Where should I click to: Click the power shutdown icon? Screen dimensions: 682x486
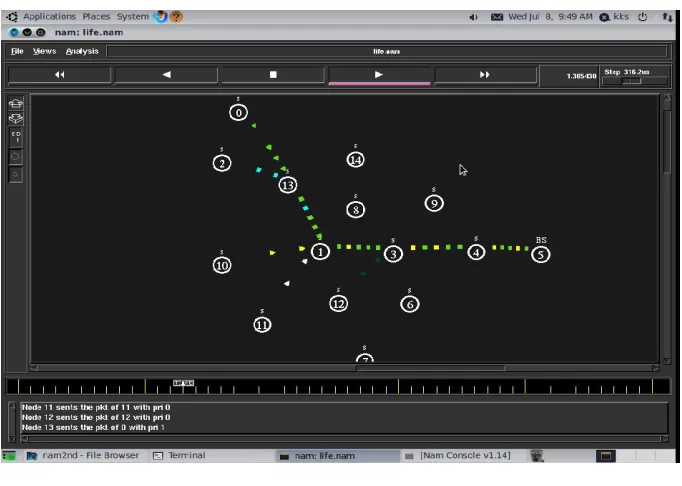tap(642, 17)
